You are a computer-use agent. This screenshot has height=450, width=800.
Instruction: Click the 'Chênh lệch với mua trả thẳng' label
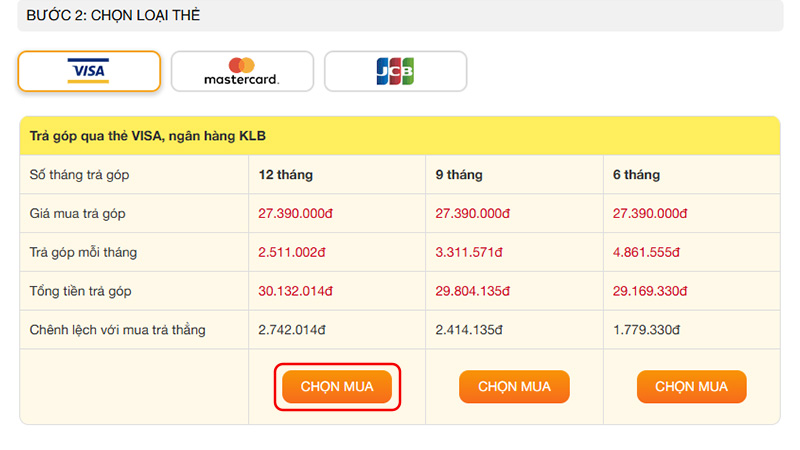(118, 330)
